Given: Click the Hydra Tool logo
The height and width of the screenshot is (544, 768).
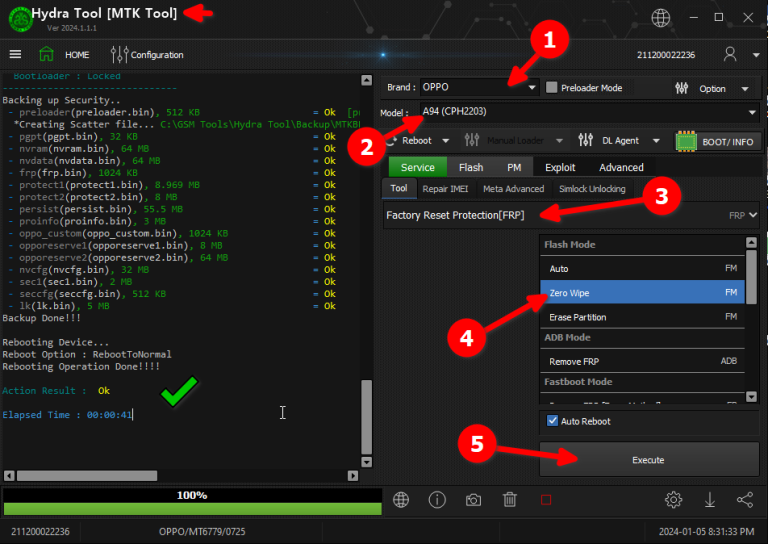Looking at the screenshot, I should (21, 20).
